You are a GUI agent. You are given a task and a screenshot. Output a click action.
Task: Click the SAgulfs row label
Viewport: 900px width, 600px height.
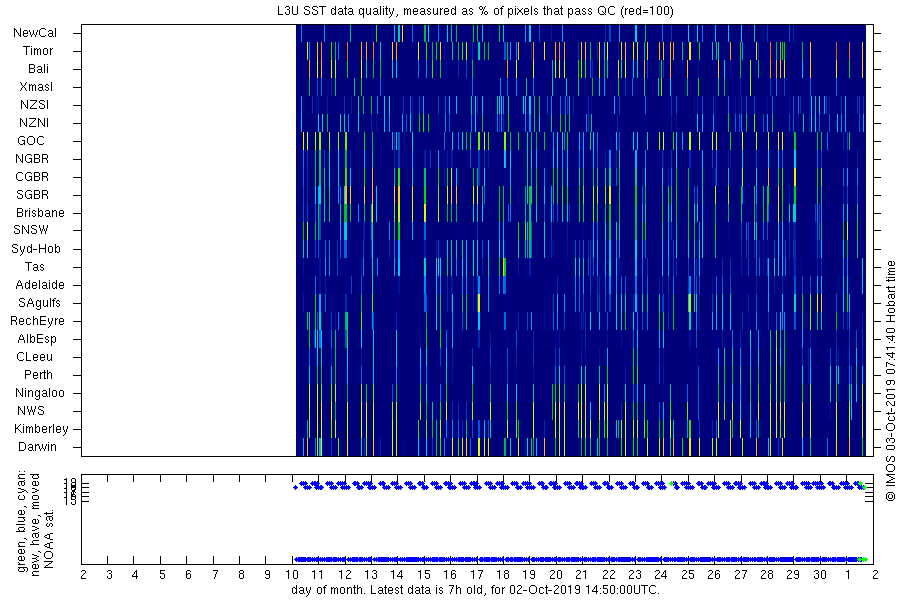click(39, 303)
